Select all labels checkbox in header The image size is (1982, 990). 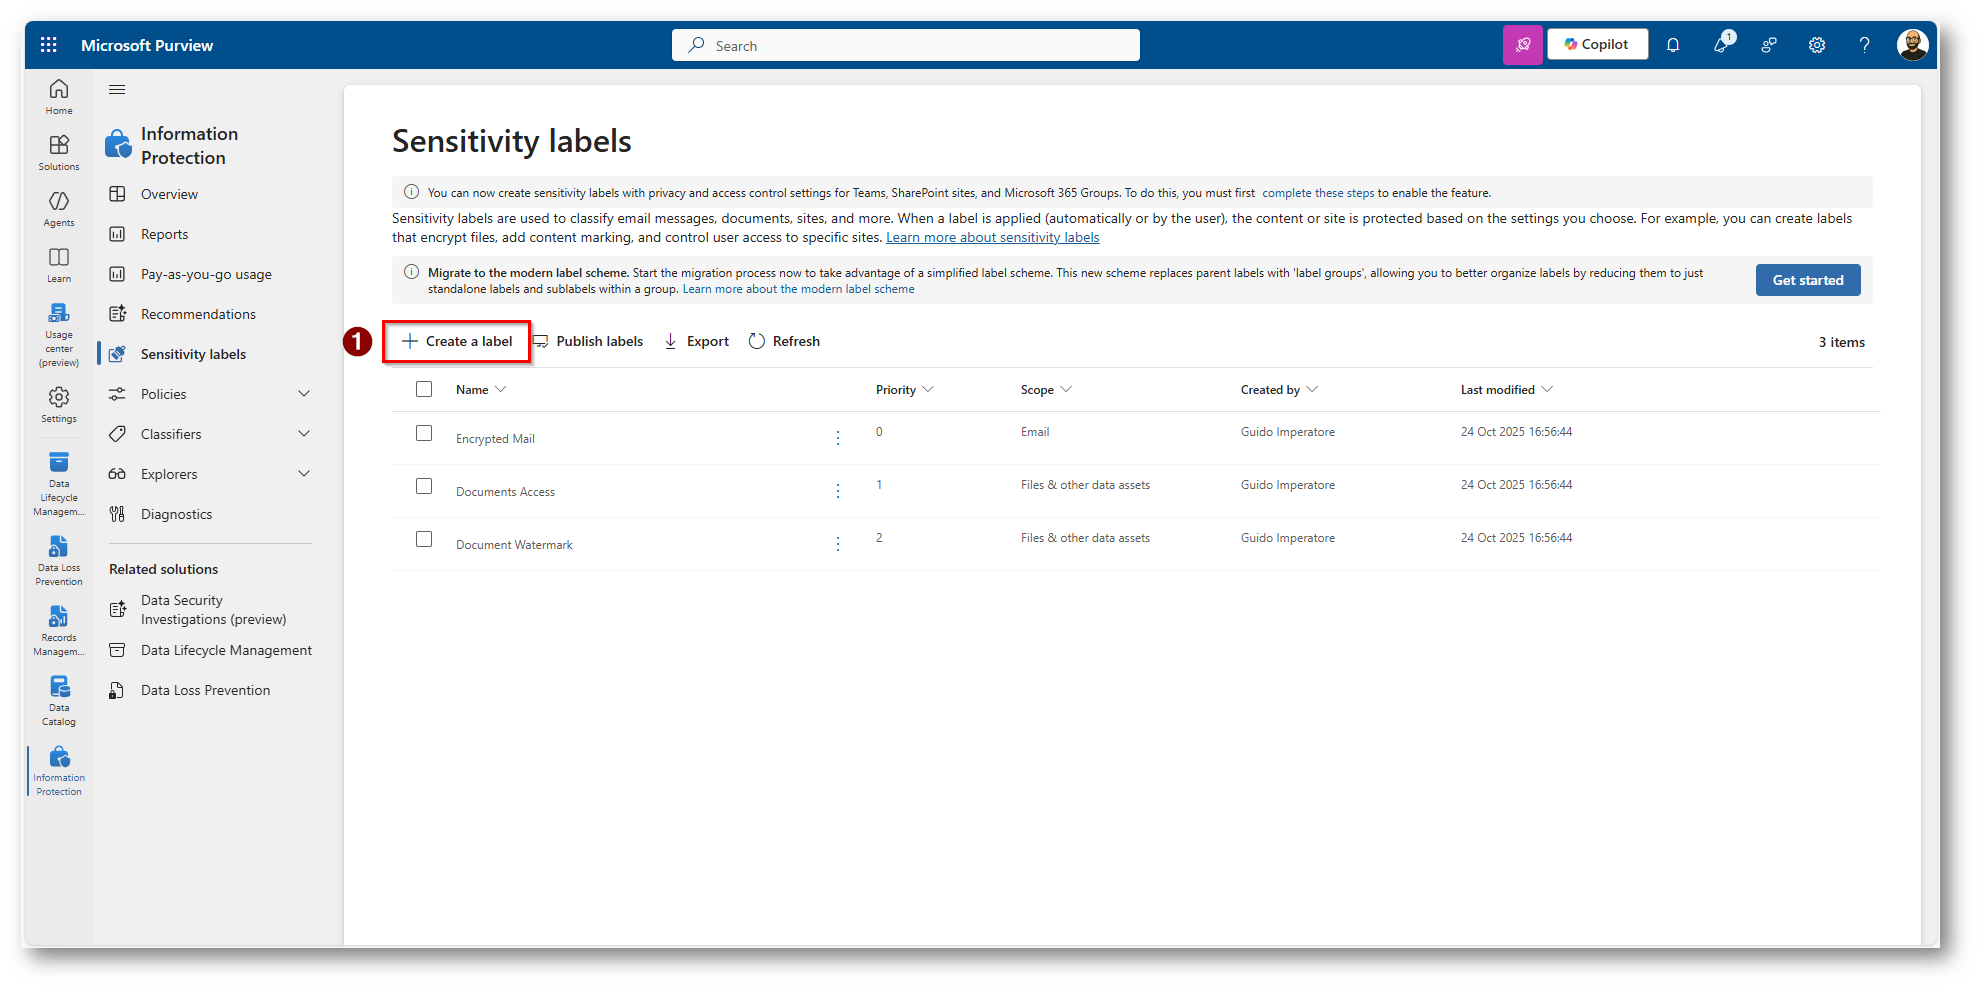coord(424,389)
